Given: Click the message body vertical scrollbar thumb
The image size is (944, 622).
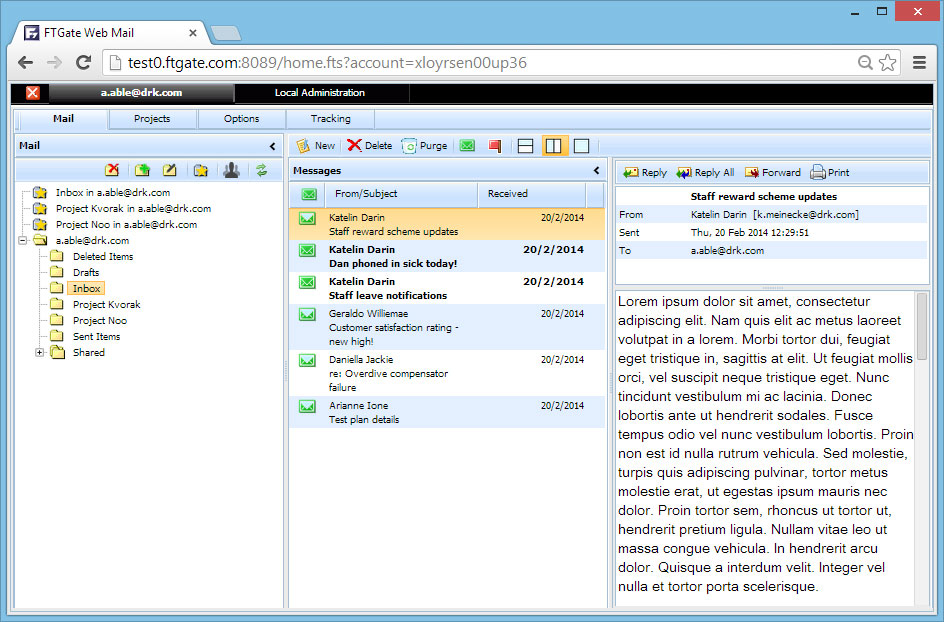Looking at the screenshot, I should click(922, 326).
